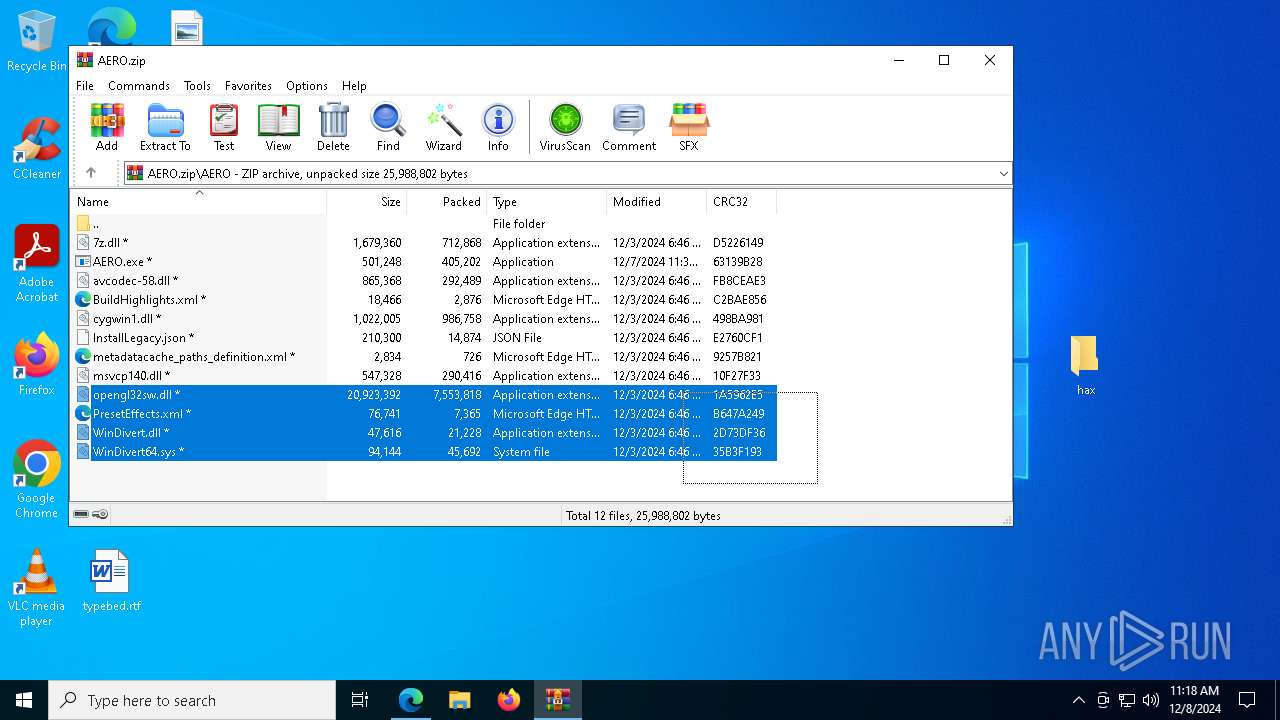Open the Favorites menu

click(248, 86)
